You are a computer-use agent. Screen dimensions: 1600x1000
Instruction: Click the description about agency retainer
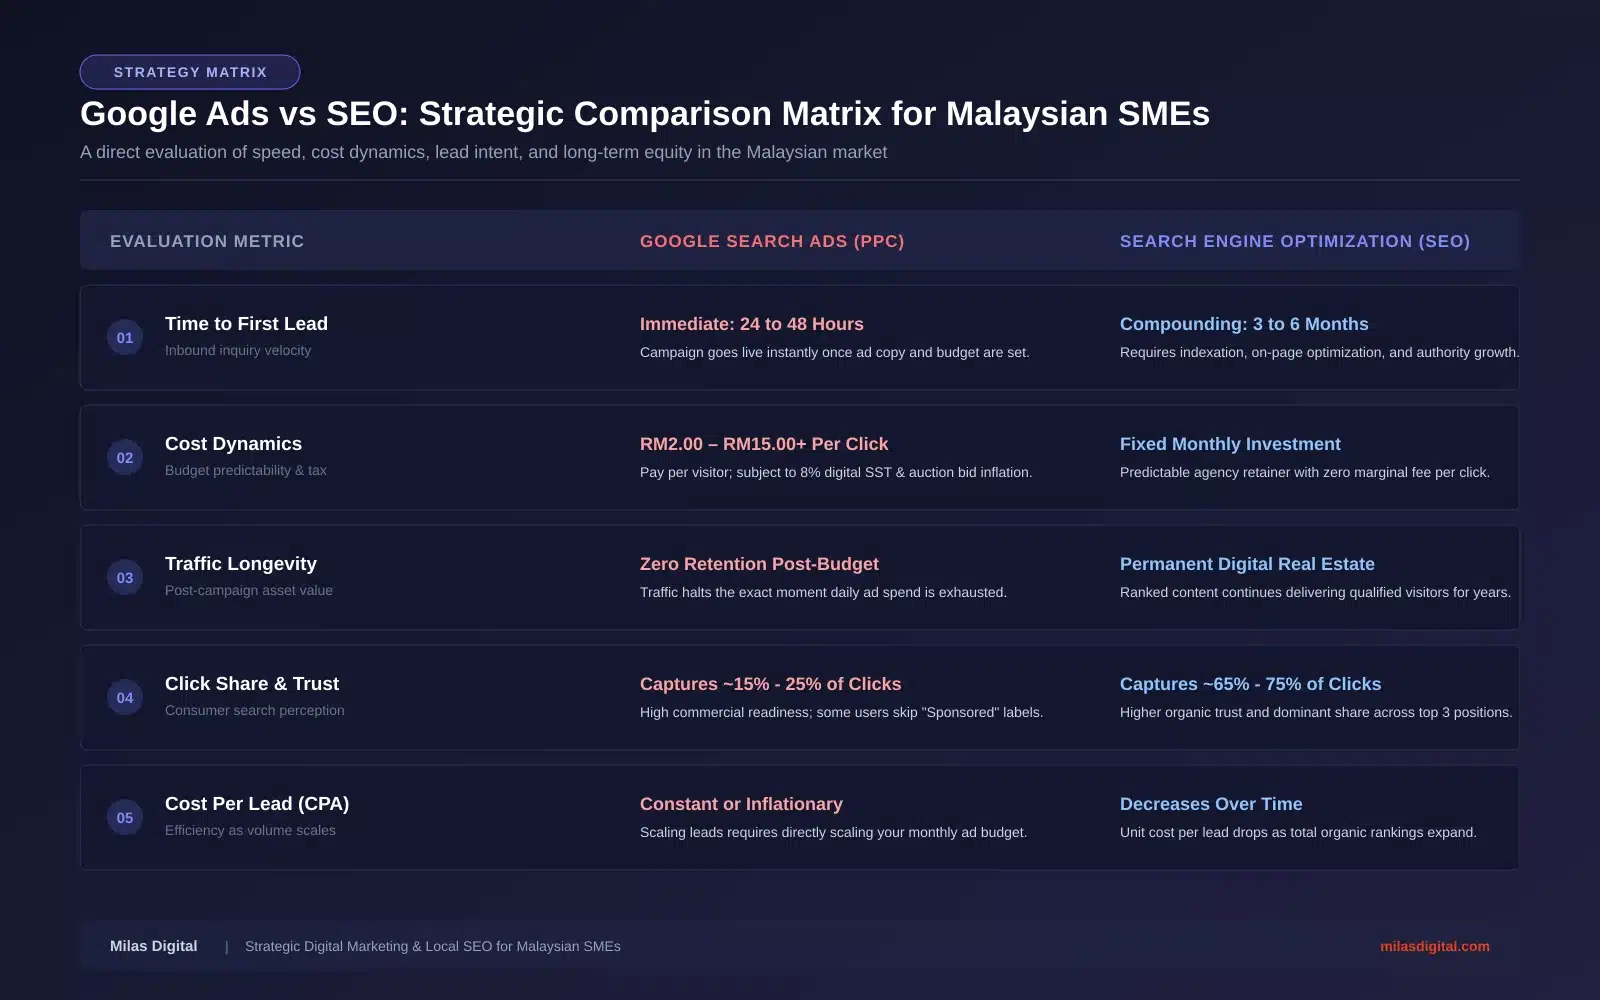1305,472
